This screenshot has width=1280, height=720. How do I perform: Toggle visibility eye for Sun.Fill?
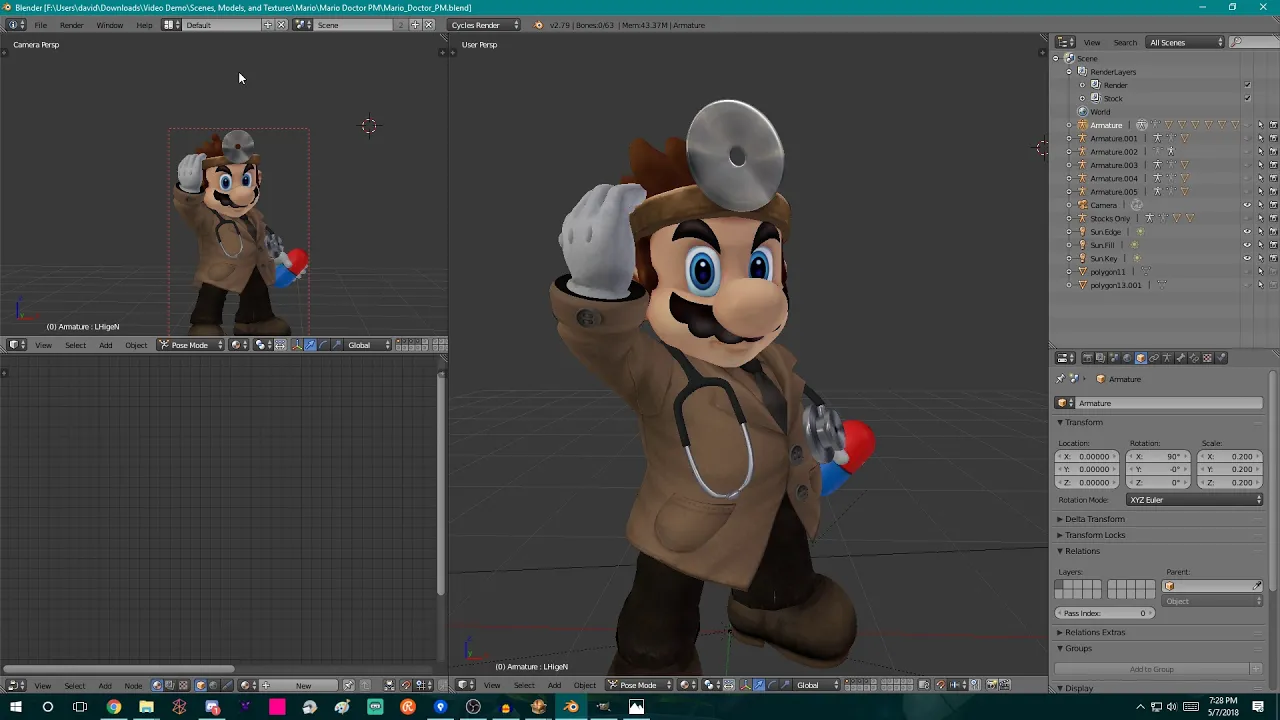coord(1247,245)
